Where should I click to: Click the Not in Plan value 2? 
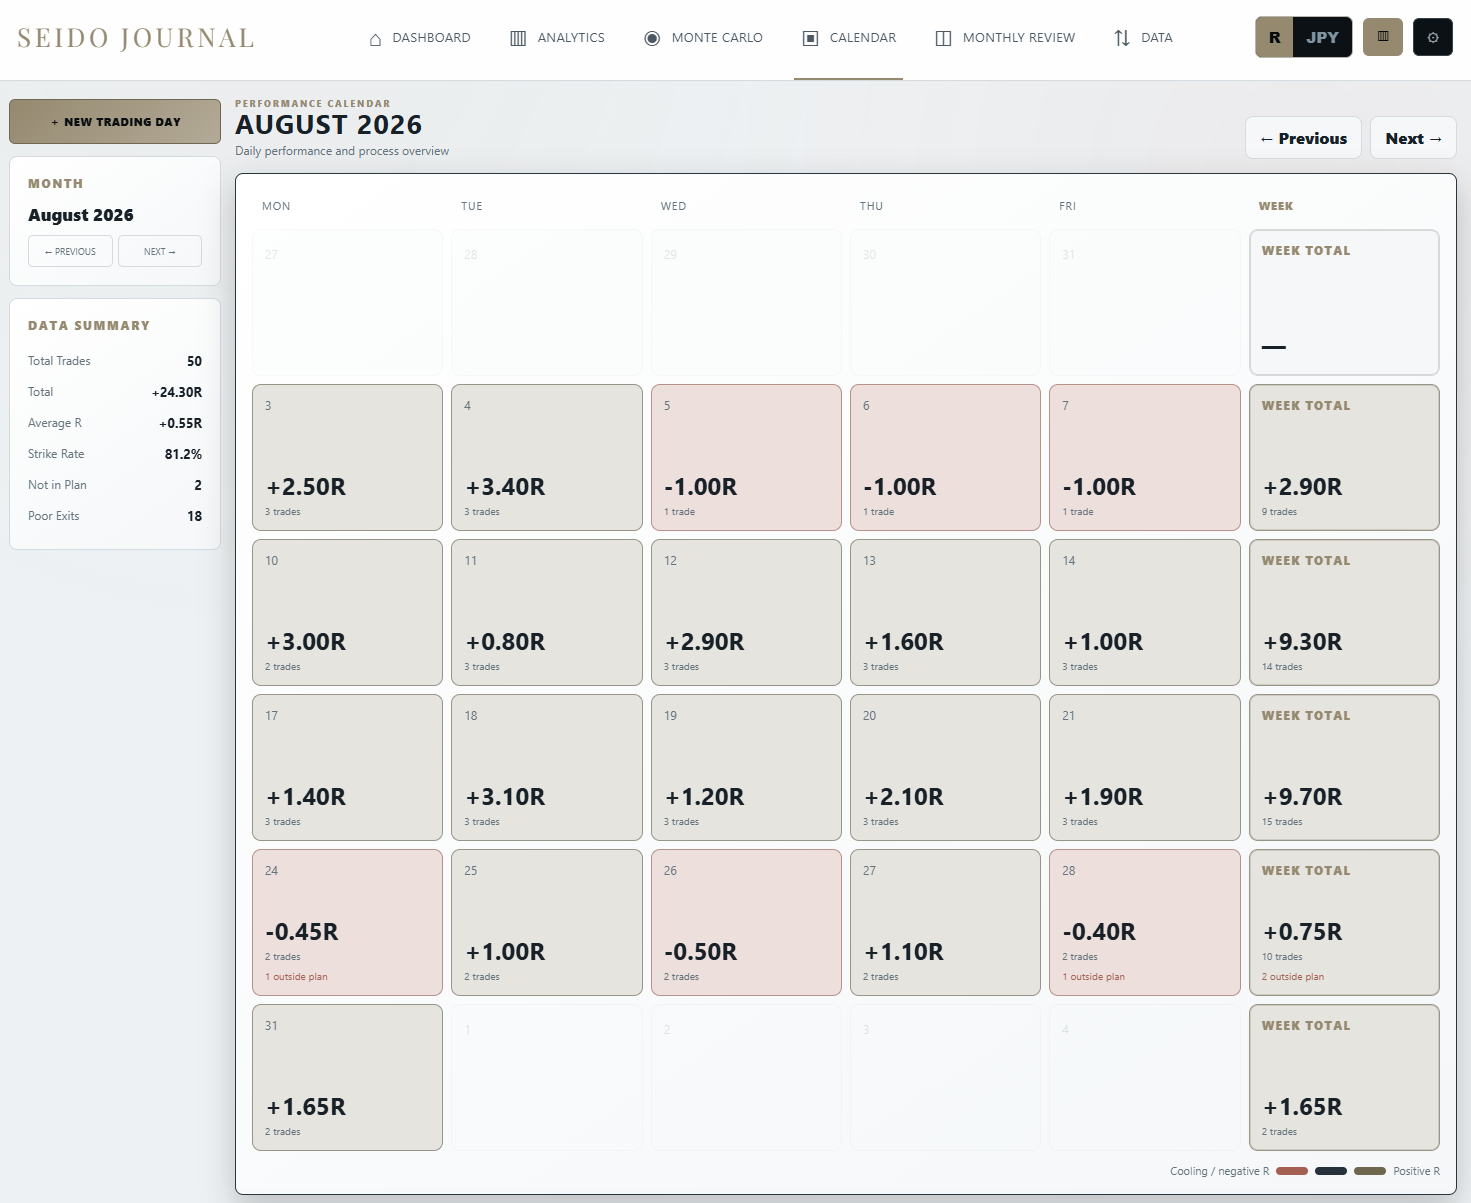click(198, 485)
